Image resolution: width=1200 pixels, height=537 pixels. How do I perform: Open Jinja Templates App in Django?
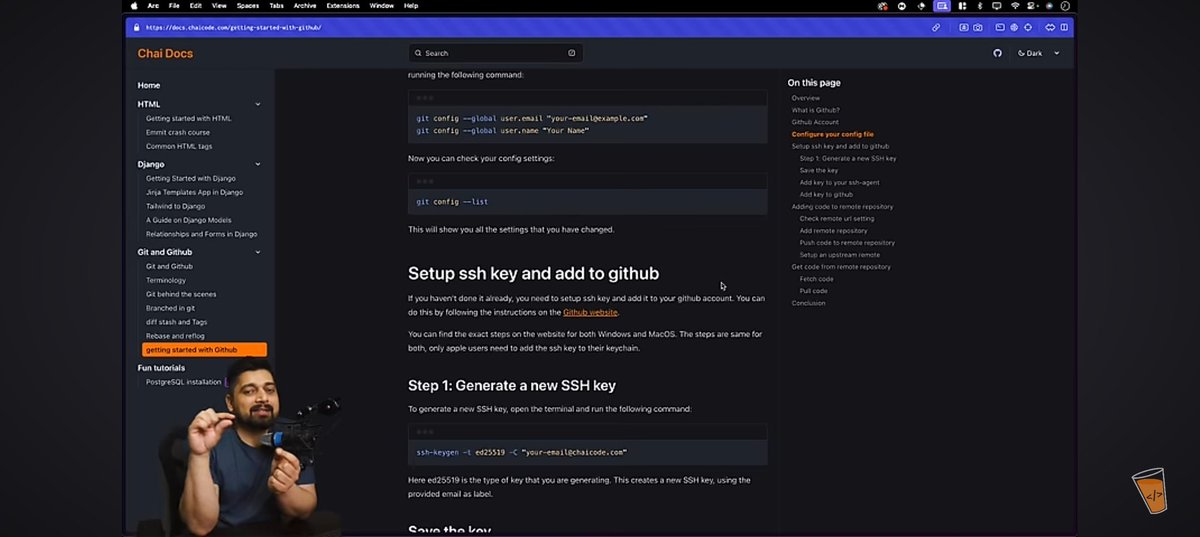[194, 192]
